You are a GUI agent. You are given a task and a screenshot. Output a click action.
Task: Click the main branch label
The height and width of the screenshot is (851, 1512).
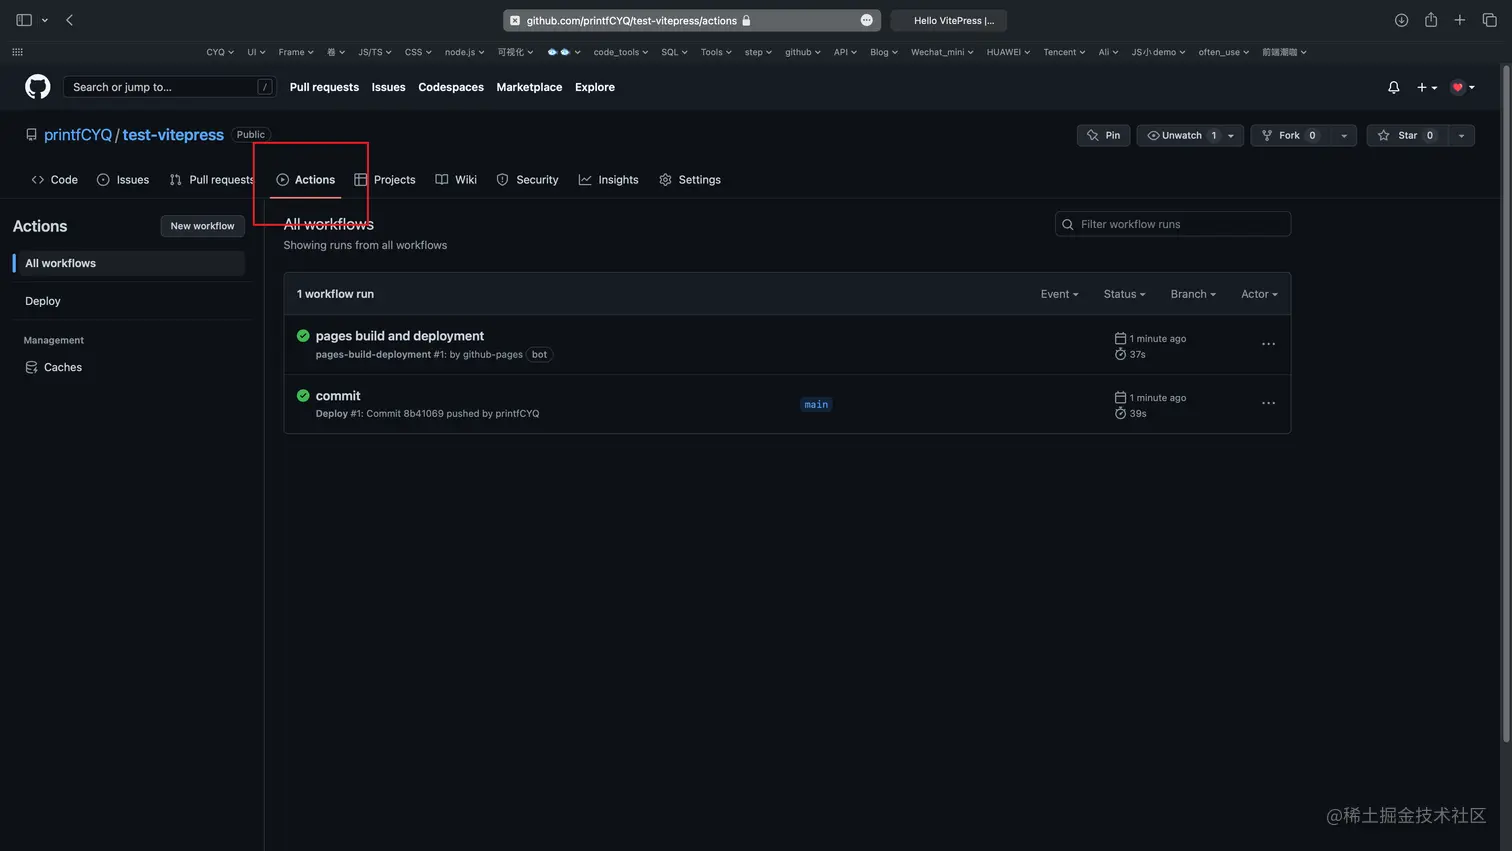coord(816,404)
